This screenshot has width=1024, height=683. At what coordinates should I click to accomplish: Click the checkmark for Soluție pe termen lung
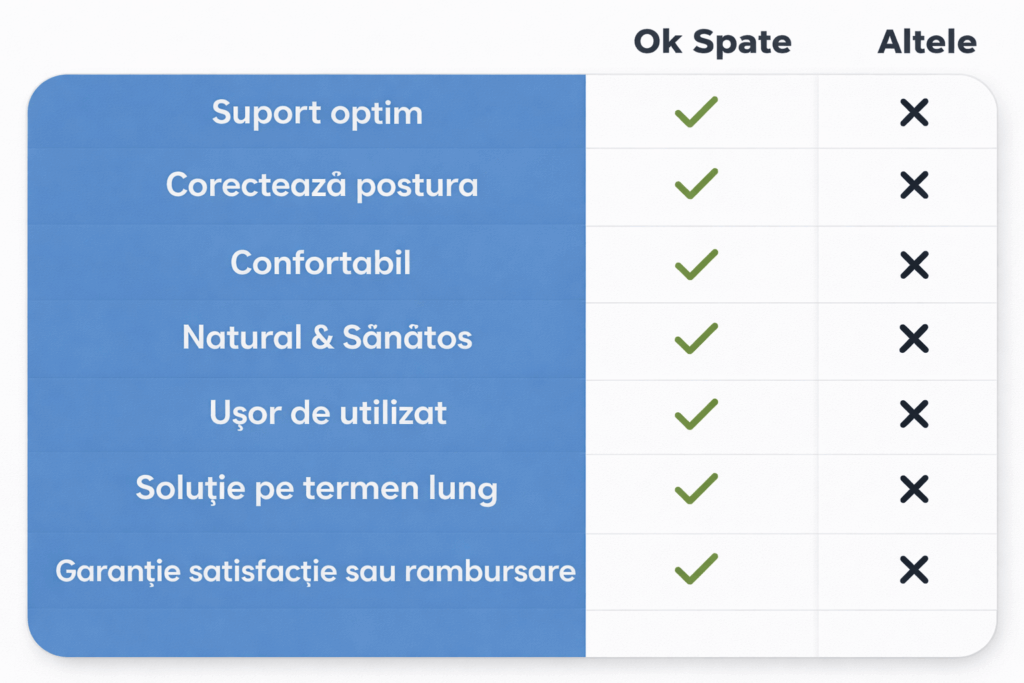pos(696,488)
